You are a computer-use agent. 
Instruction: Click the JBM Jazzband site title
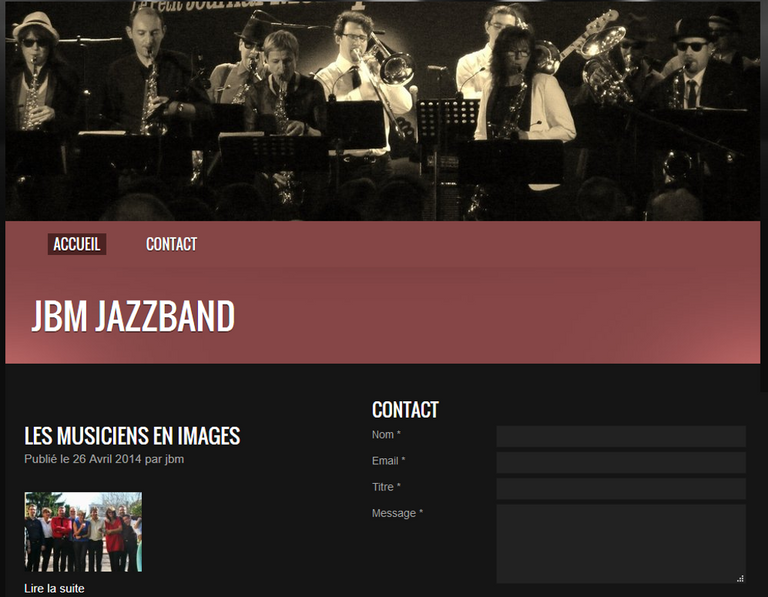133,316
